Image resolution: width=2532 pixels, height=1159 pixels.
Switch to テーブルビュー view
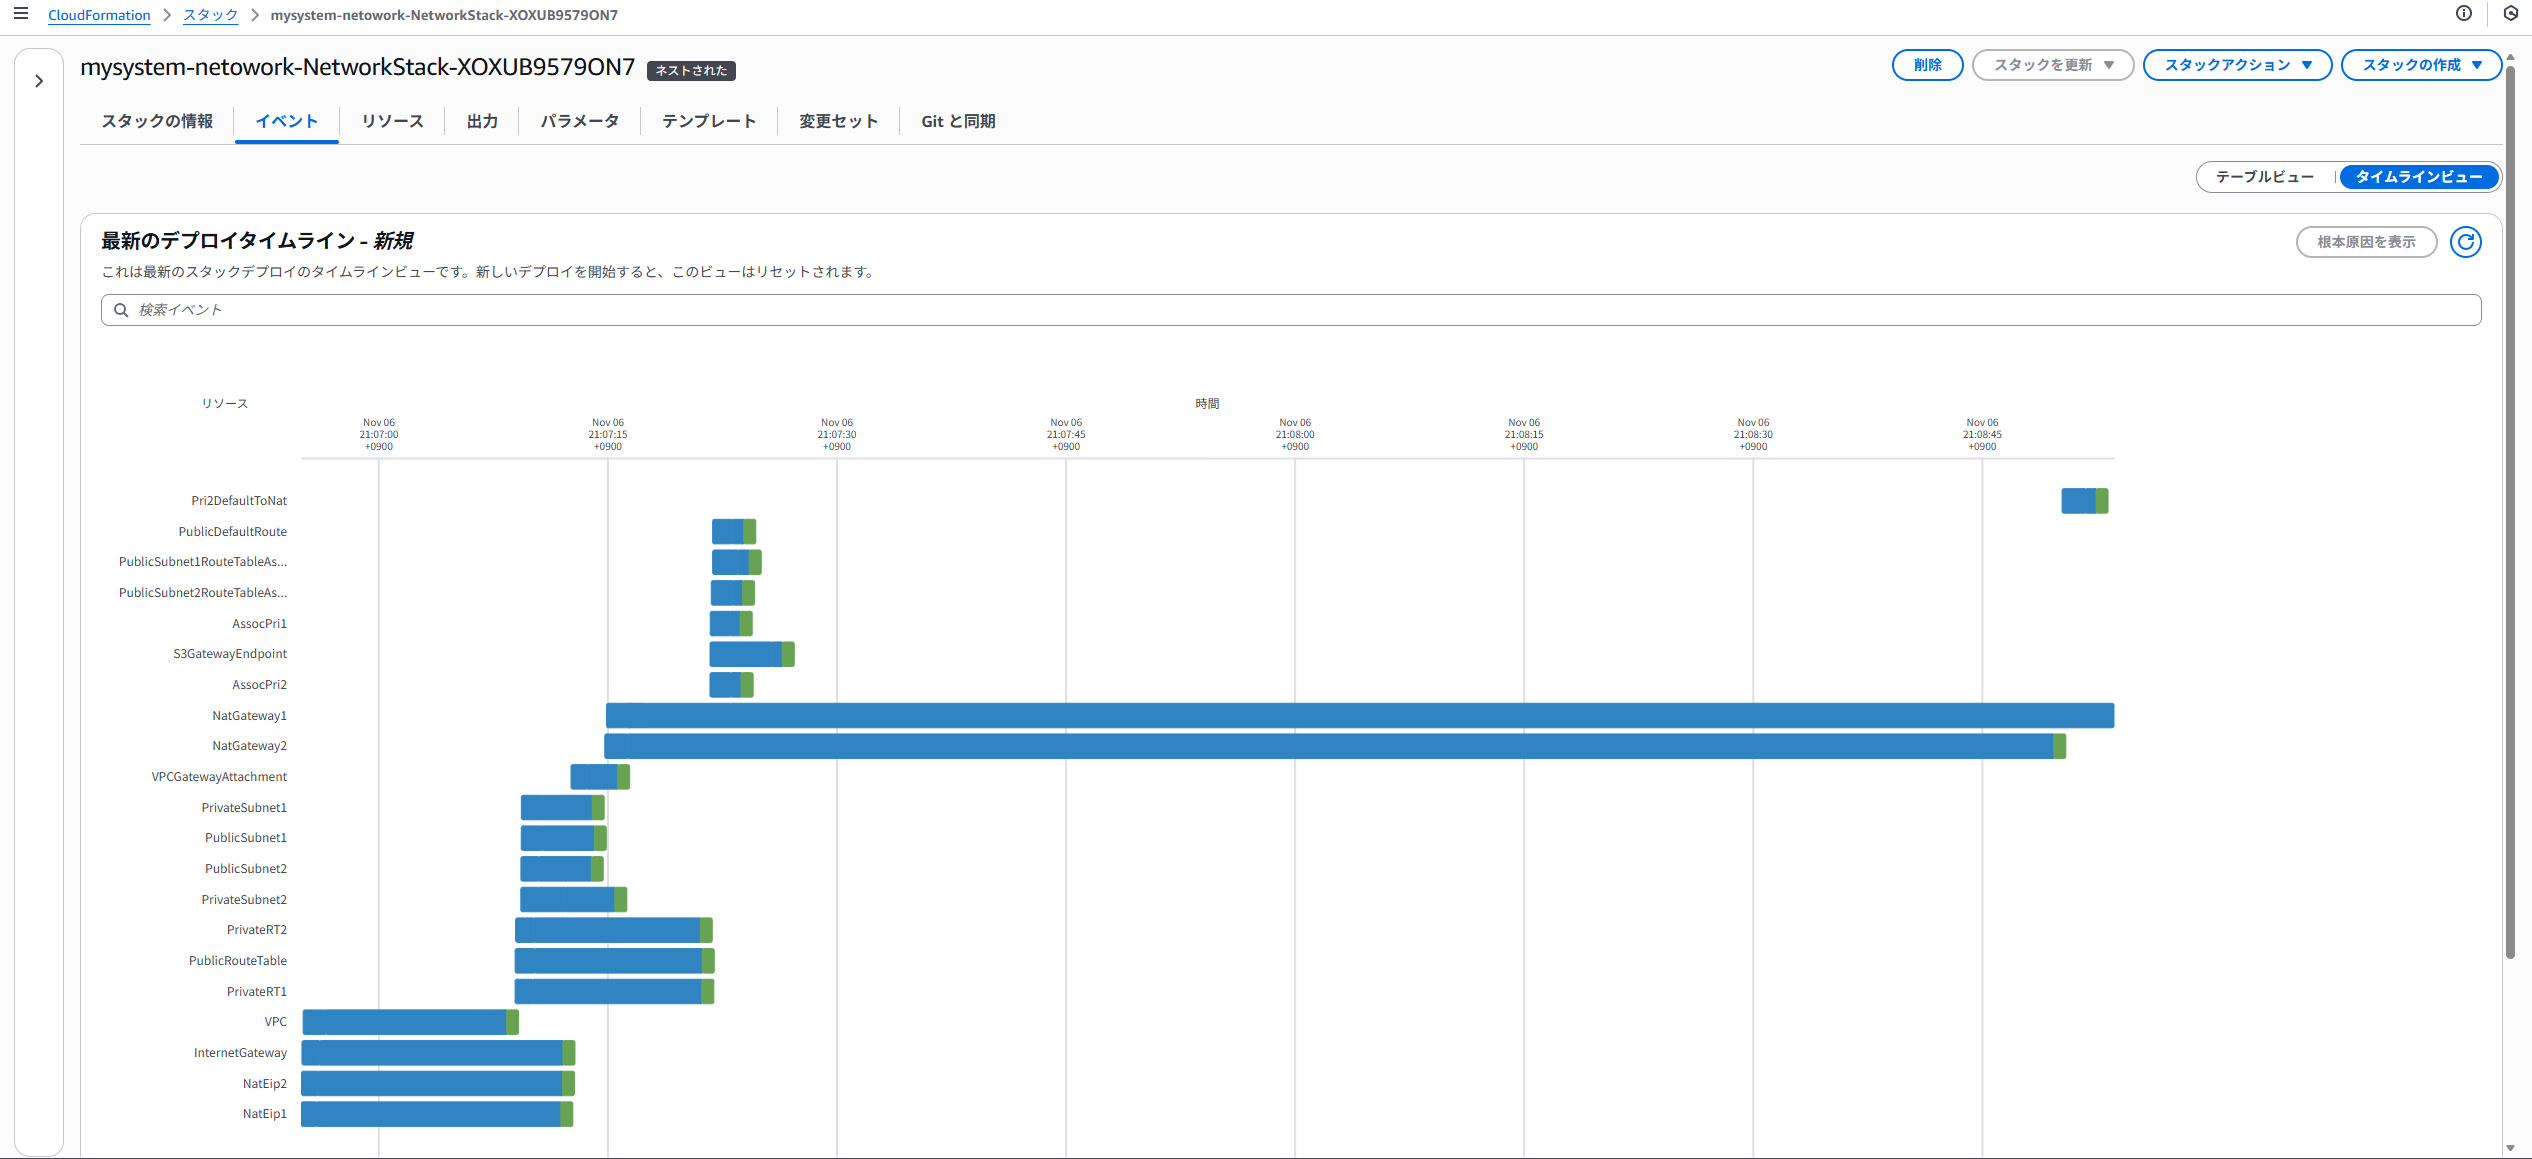[2264, 177]
